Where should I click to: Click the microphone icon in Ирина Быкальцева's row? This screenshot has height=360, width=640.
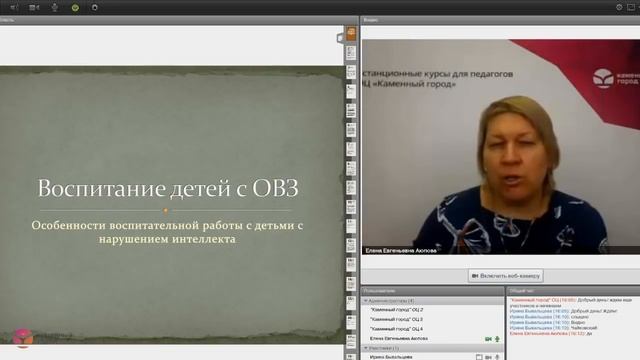pos(498,357)
